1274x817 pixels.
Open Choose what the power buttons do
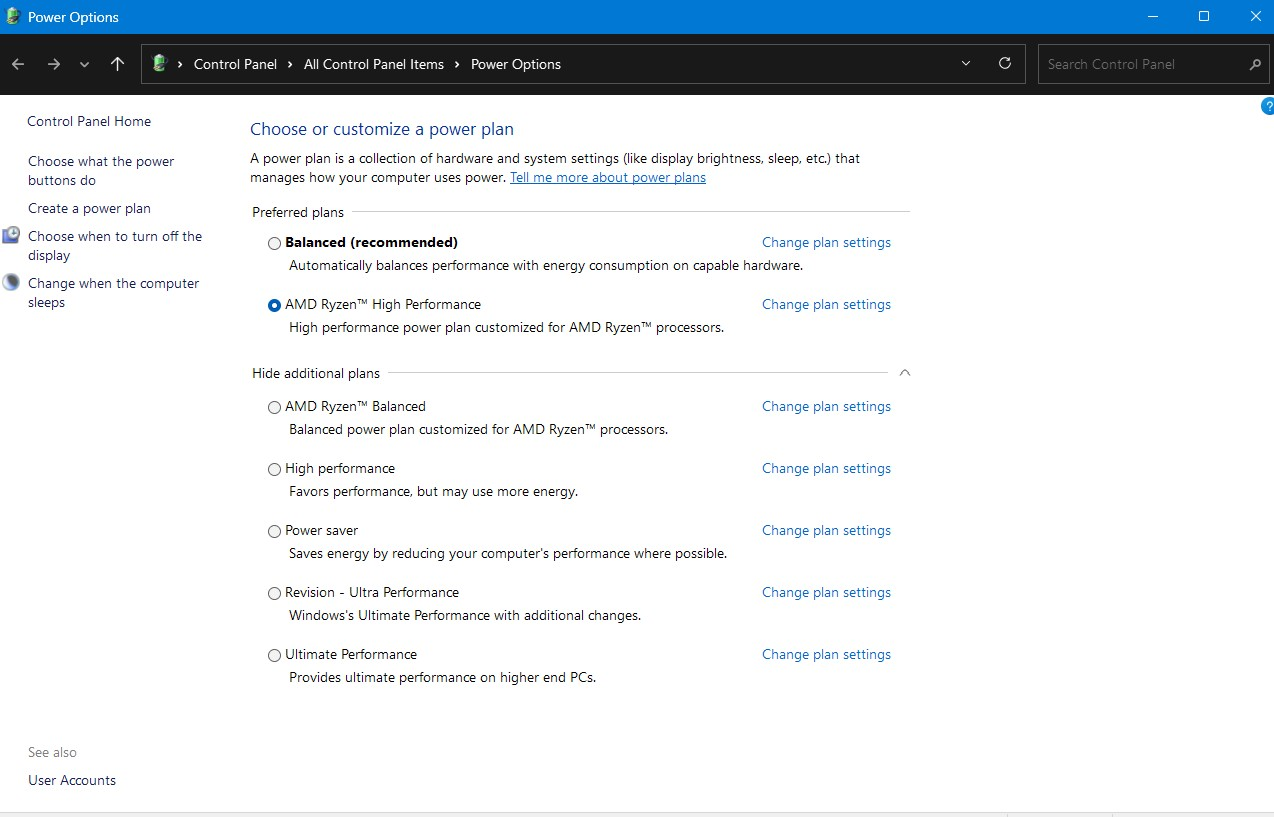tap(101, 171)
